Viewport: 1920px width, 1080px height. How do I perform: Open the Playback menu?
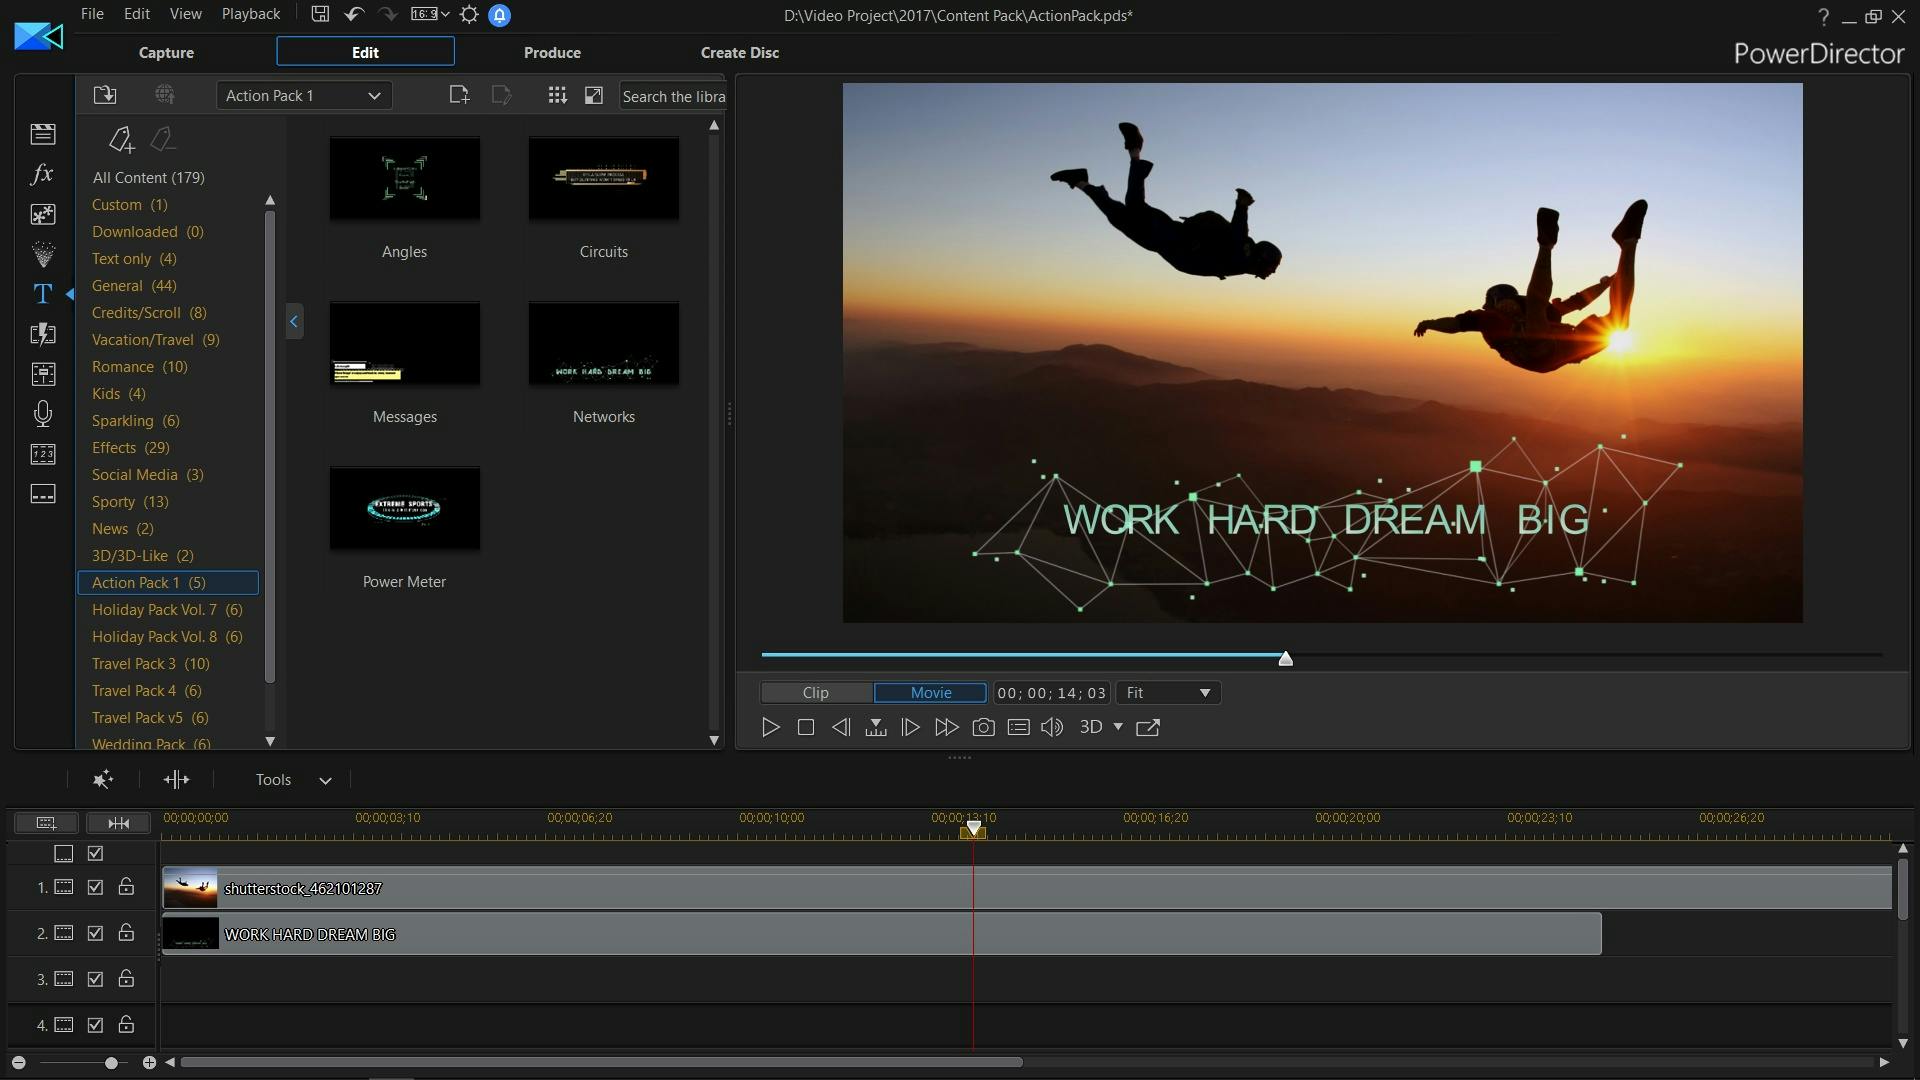tap(250, 14)
